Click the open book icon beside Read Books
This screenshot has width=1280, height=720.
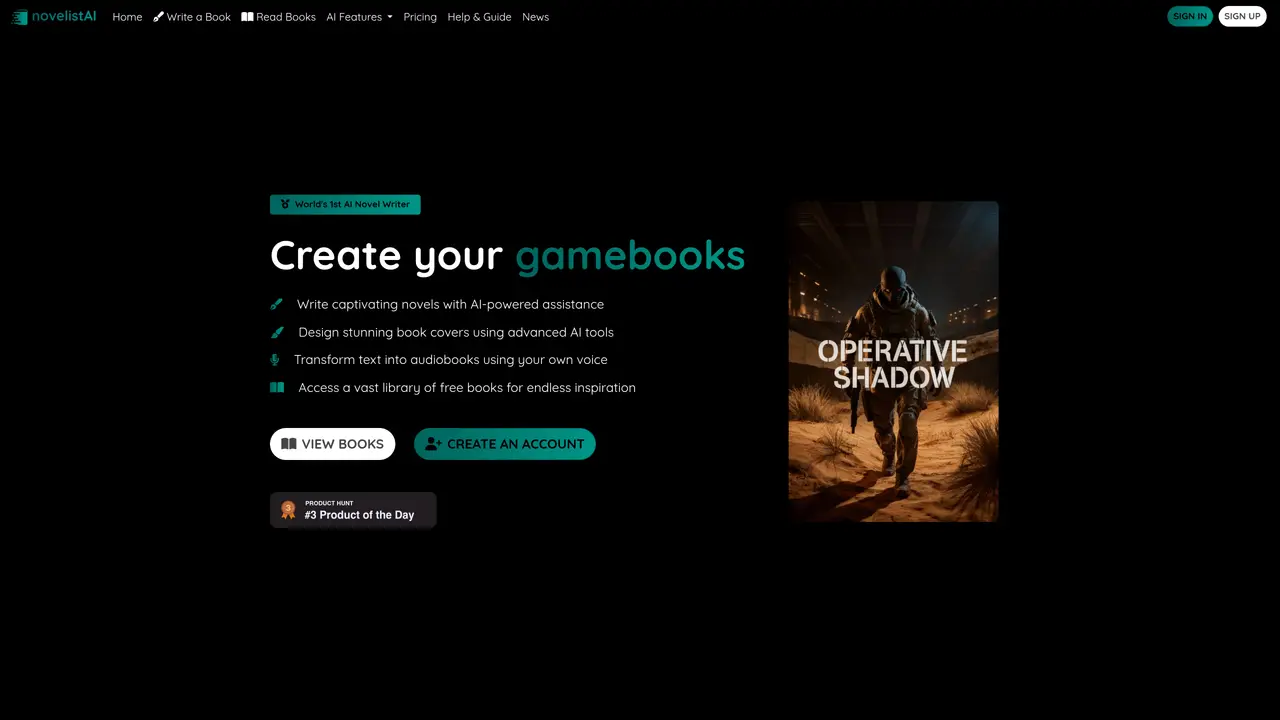247,17
